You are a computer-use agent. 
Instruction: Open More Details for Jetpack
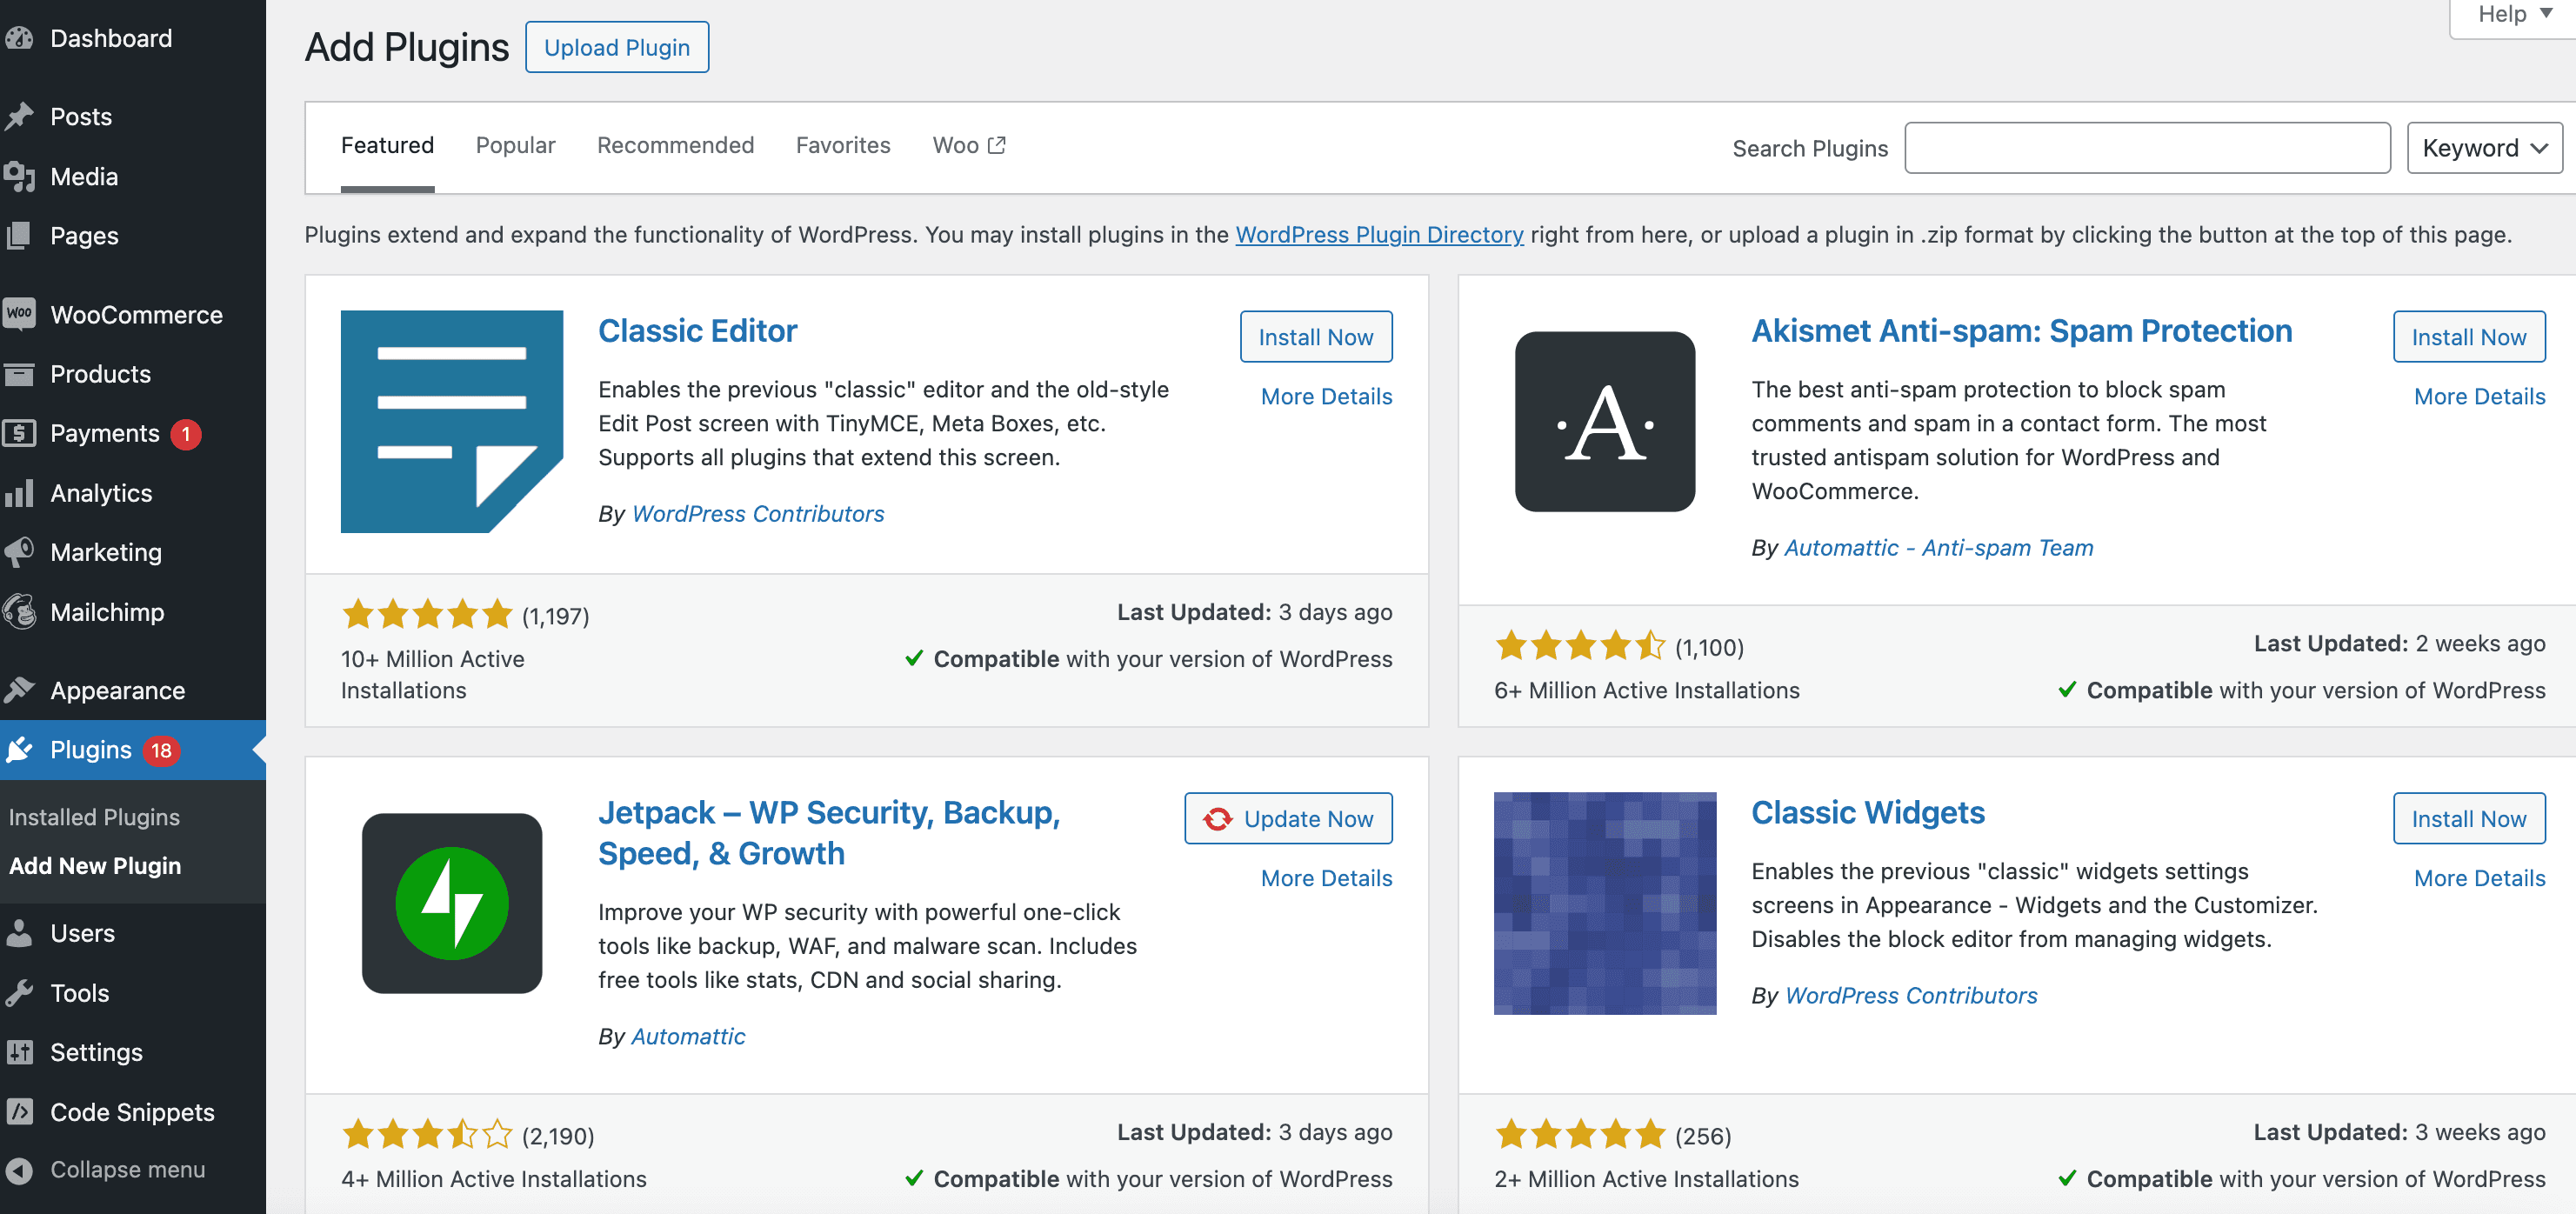click(x=1326, y=878)
